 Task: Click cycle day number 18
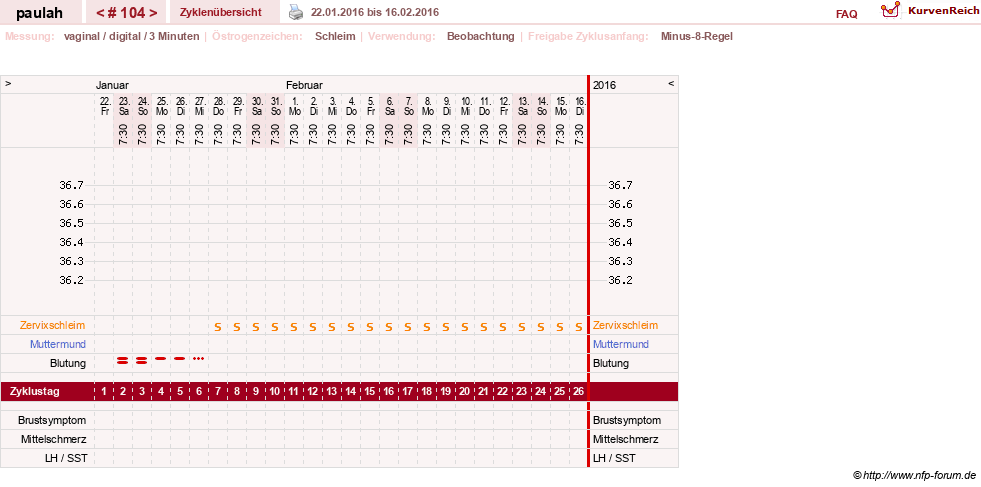[x=427, y=392]
